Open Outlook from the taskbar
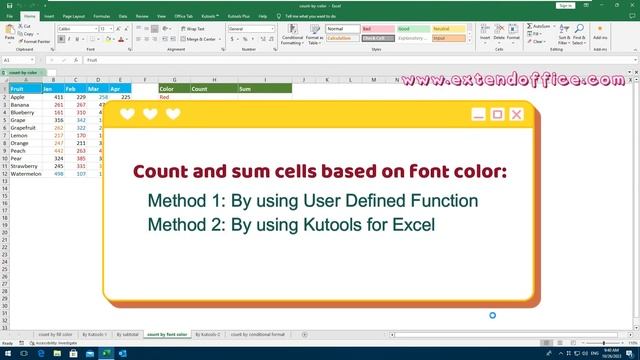This screenshot has width=640, height=360. coord(122,353)
